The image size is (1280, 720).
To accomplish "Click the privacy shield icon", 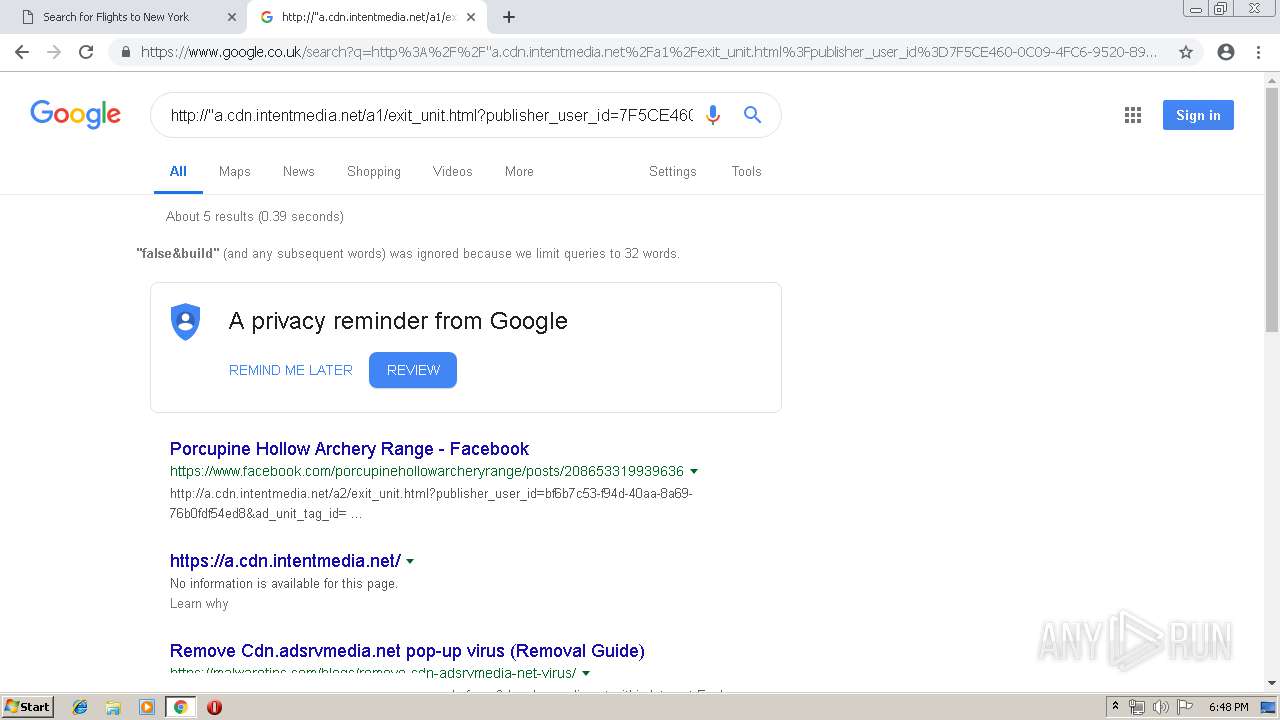I will 186,322.
